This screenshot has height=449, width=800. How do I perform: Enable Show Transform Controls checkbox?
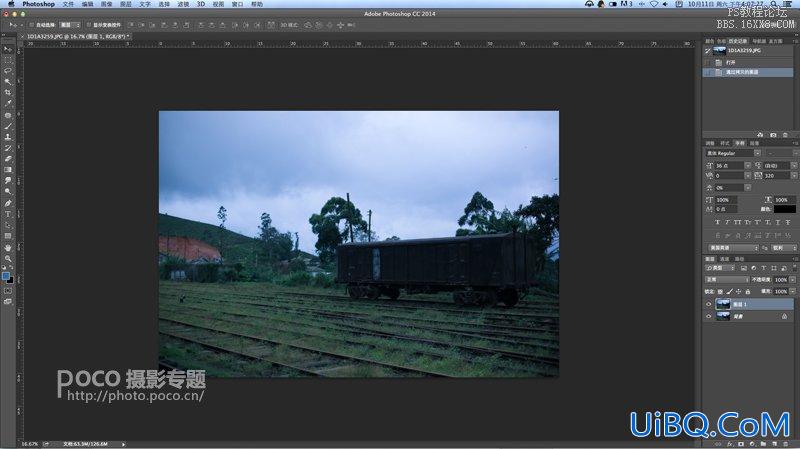click(89, 24)
